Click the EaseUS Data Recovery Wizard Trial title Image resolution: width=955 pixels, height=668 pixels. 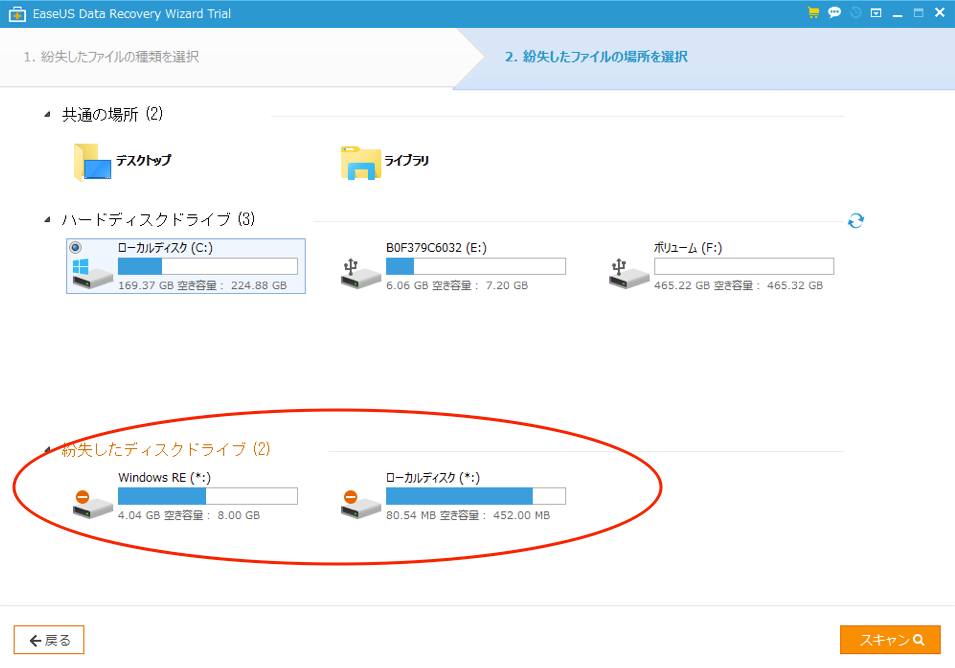pyautogui.click(x=132, y=13)
